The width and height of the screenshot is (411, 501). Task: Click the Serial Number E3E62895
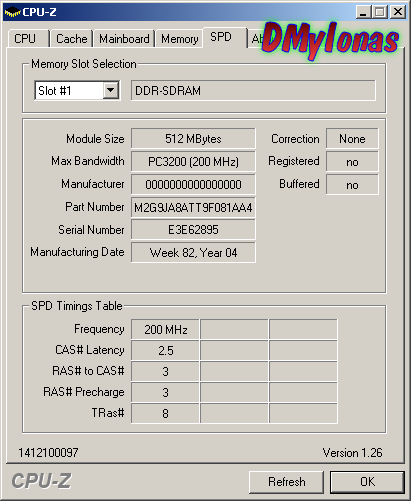point(193,230)
